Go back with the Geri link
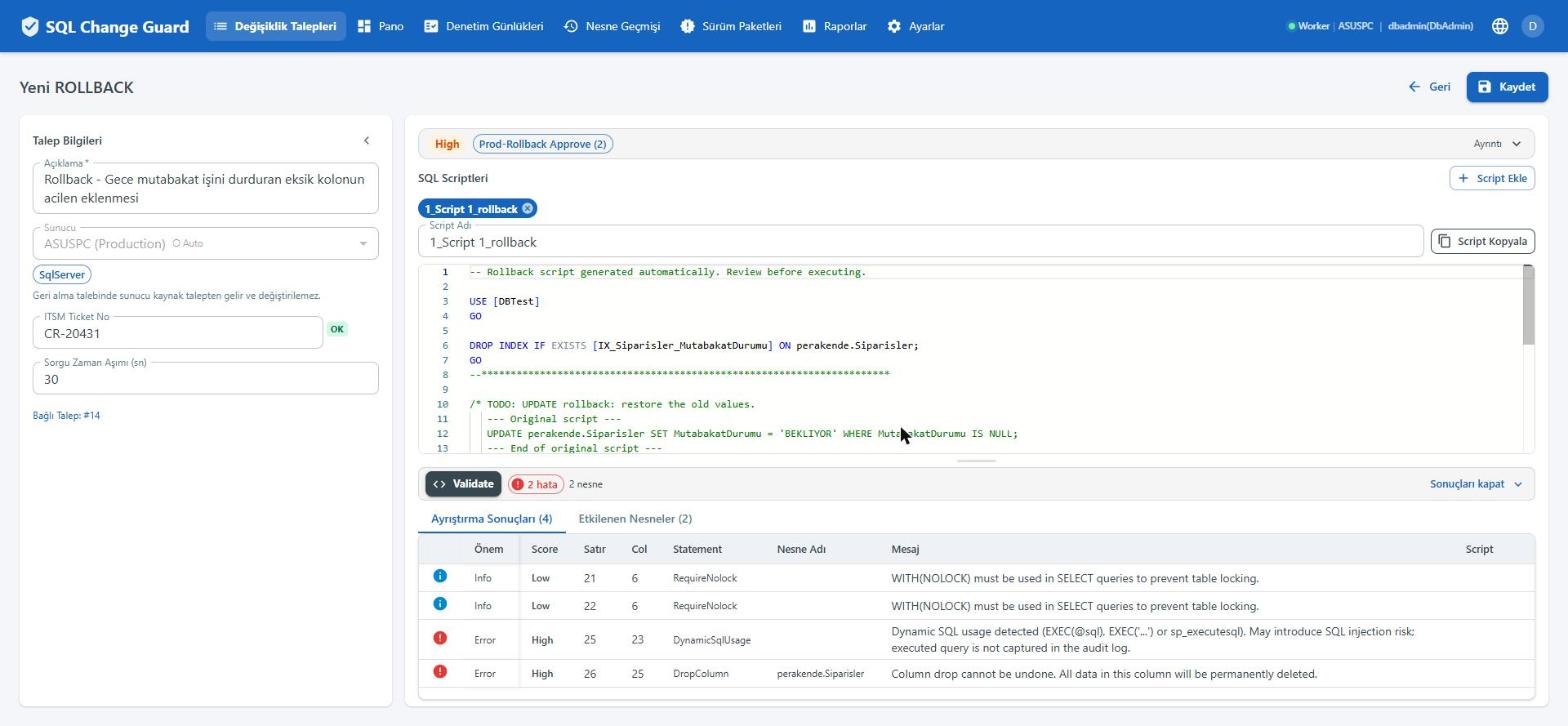Image resolution: width=1568 pixels, height=726 pixels. point(1429,87)
